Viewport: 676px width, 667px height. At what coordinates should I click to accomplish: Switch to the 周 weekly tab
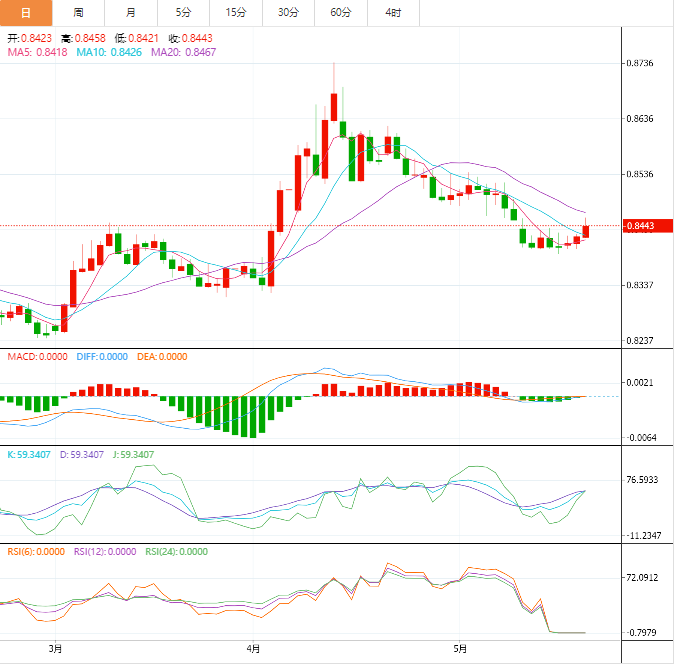point(78,13)
